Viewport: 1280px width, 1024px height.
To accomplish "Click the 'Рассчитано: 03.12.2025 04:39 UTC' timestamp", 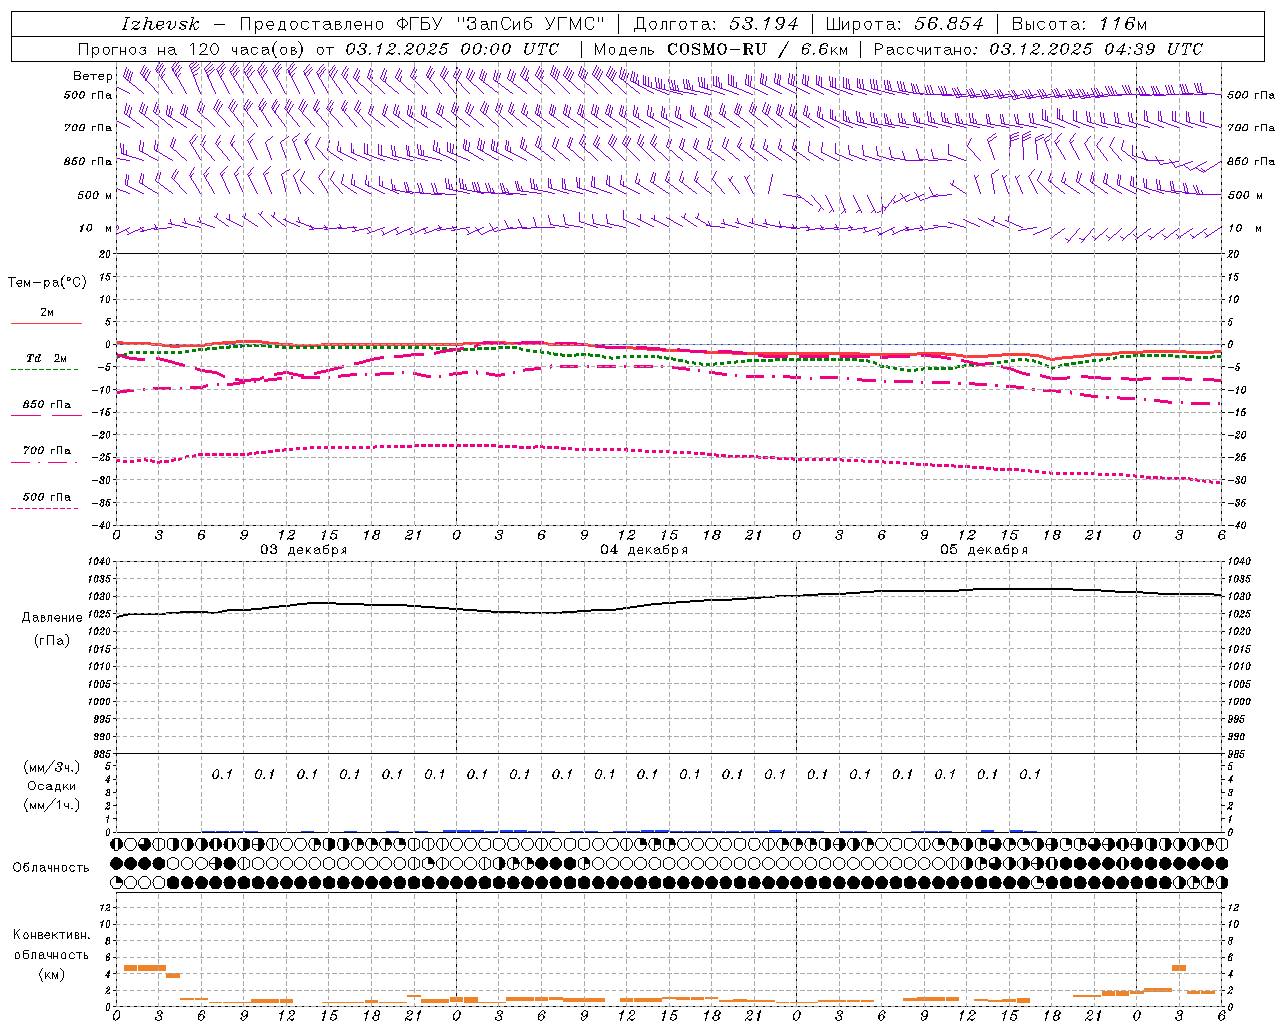I will pyautogui.click(x=1038, y=49).
